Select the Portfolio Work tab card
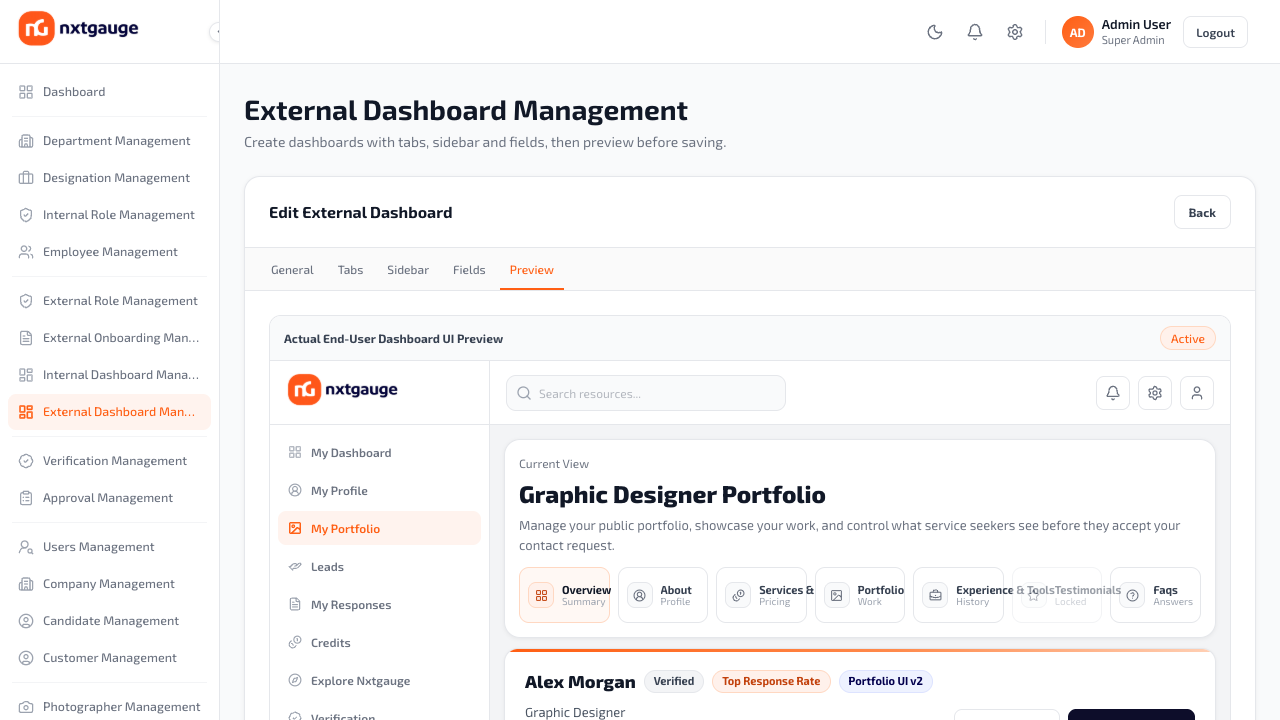The width and height of the screenshot is (1280, 720). [860, 595]
